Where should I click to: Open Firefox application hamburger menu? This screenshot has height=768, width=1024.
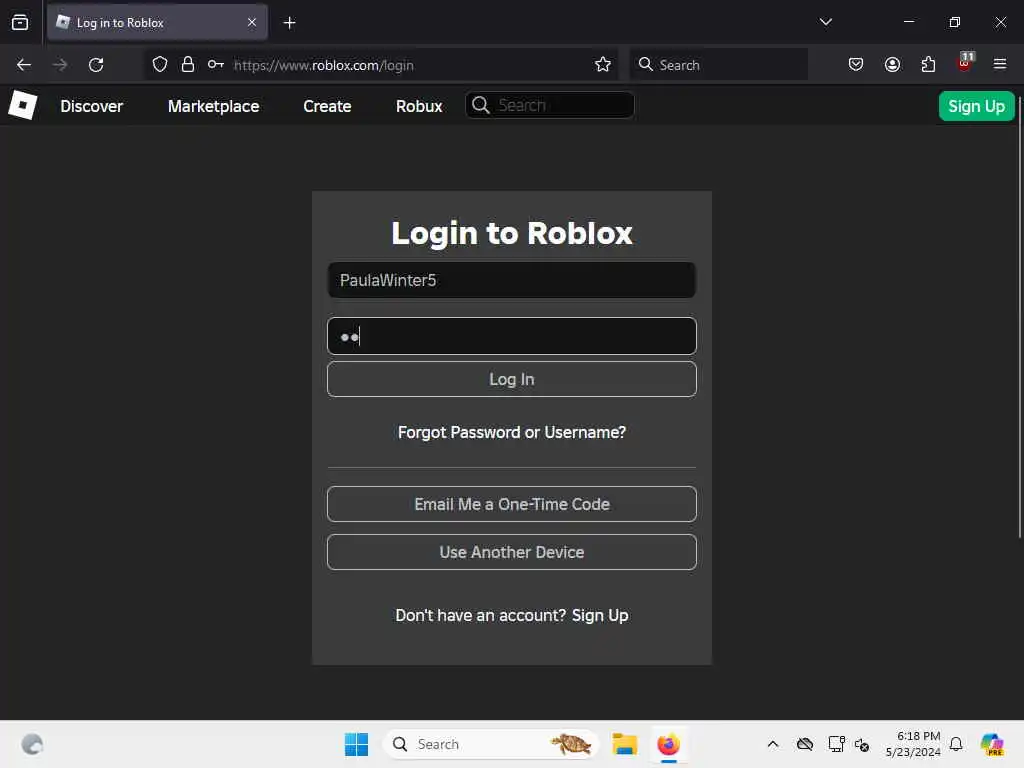click(1000, 65)
